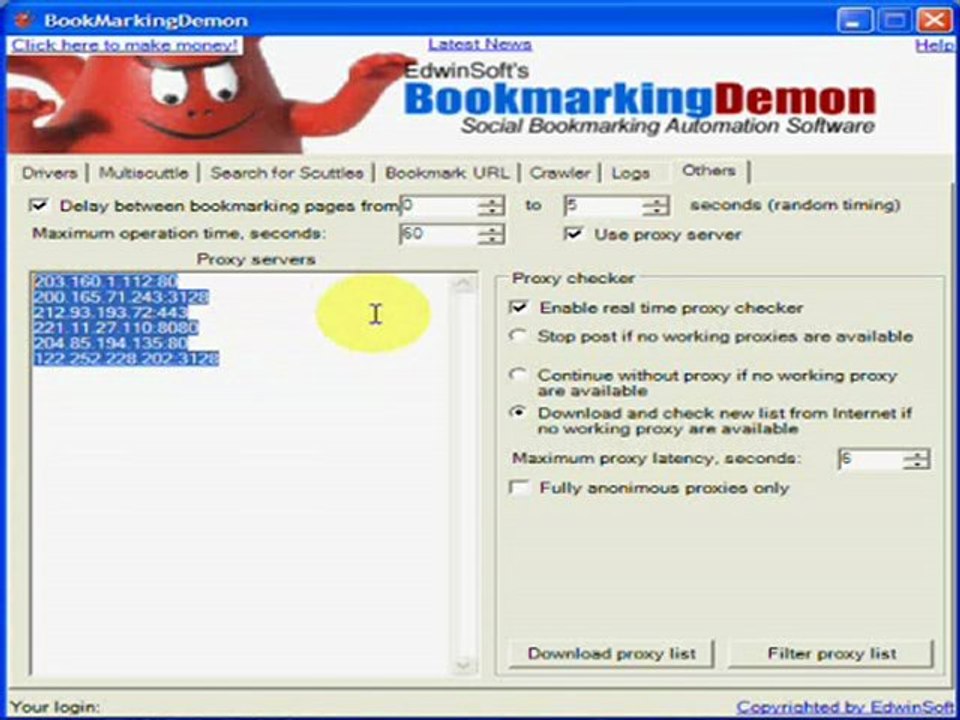This screenshot has height=720, width=960.
Task: Click Download proxy list button
Action: (x=612, y=653)
